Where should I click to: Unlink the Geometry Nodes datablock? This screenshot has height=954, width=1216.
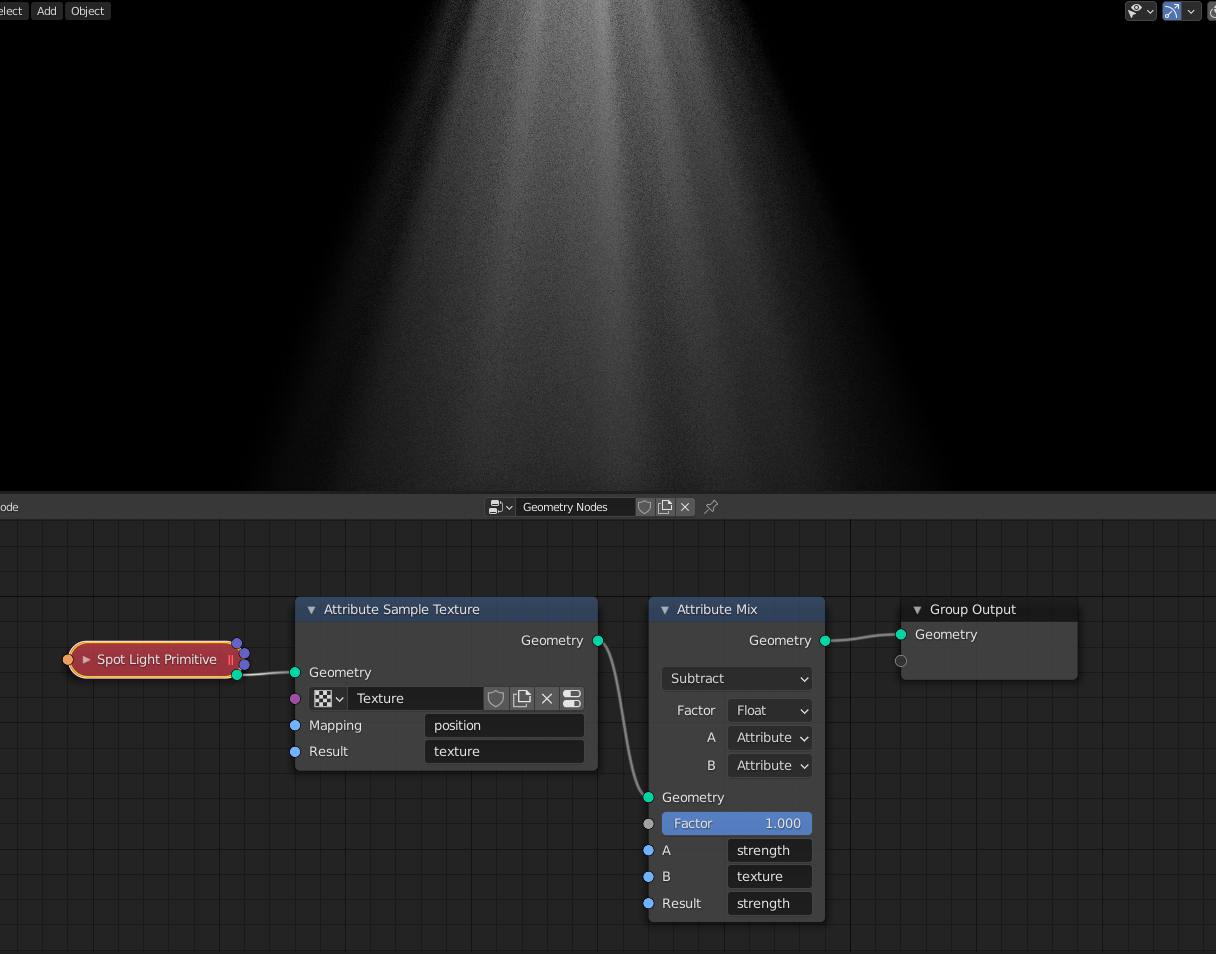685,507
